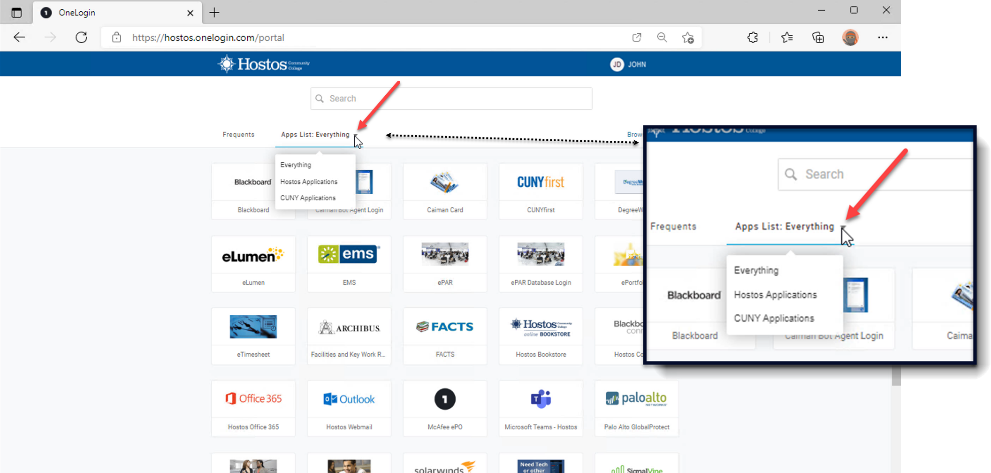Open the browser tab actions menu icon
Viewport: 991px width, 473px height.
coord(16,13)
